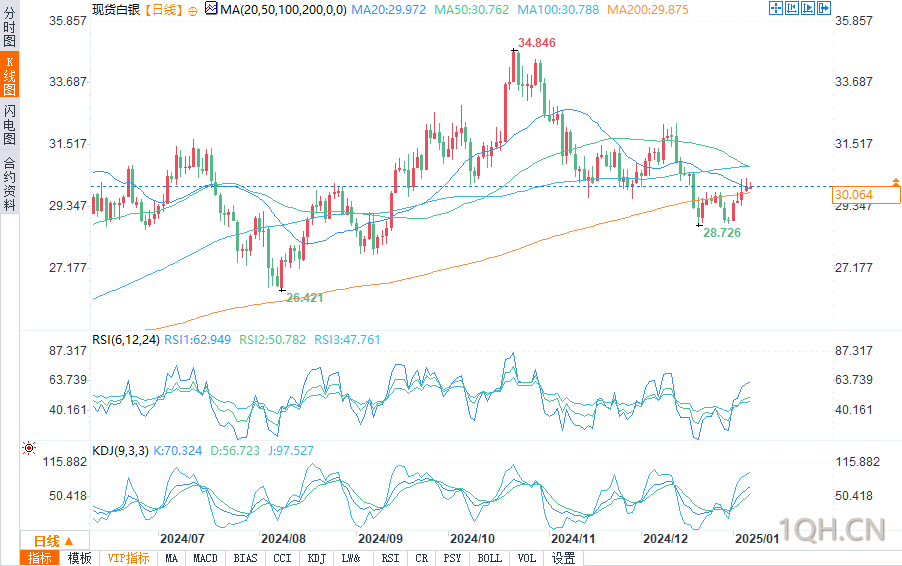Click the 28.726 low price label
The height and width of the screenshot is (566, 902).
(722, 233)
